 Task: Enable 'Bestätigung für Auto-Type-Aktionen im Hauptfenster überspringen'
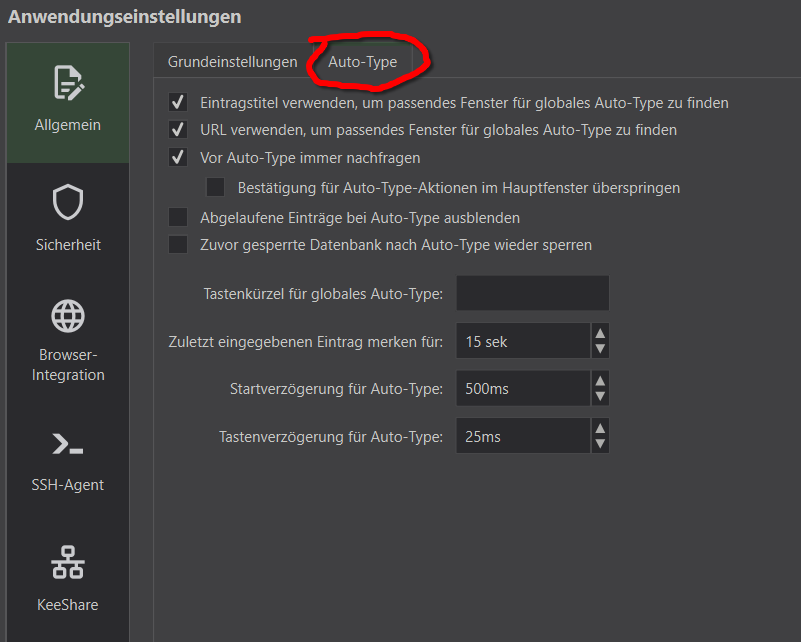tap(215, 188)
